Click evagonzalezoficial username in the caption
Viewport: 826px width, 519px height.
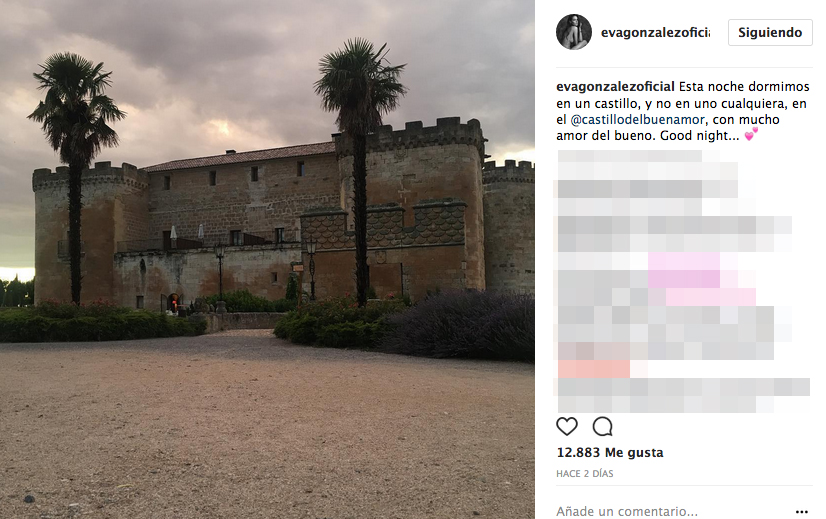(615, 86)
